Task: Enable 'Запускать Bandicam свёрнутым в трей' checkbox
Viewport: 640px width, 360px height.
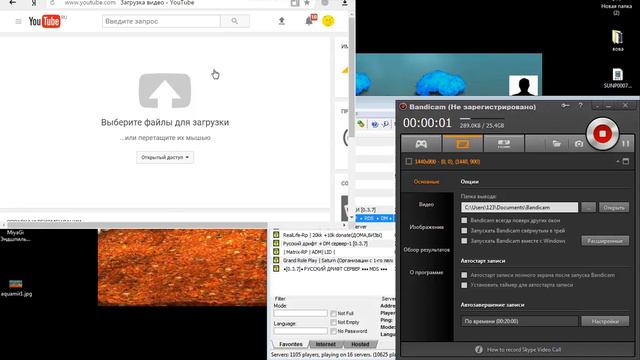Action: [464, 231]
